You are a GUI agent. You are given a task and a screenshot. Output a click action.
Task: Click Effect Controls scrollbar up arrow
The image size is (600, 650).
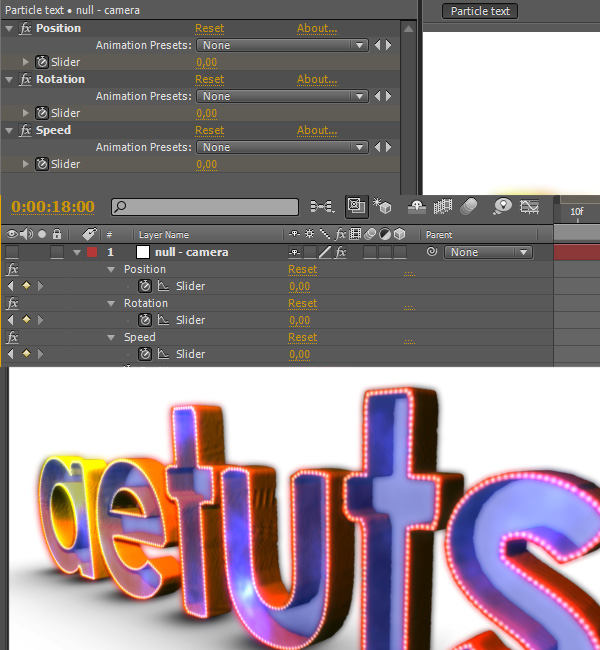point(408,29)
